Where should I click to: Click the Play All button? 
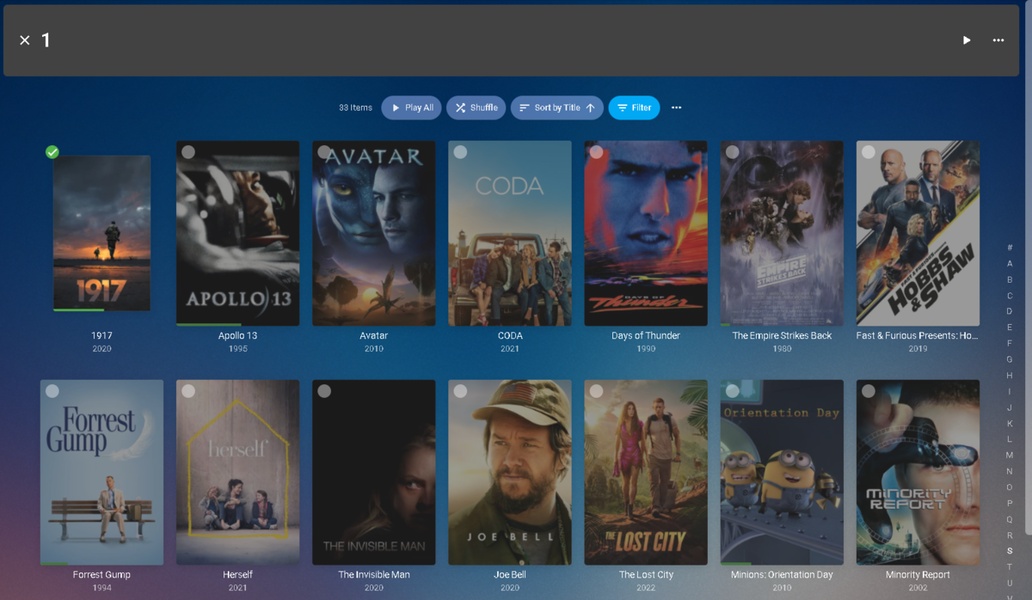[x=411, y=108]
